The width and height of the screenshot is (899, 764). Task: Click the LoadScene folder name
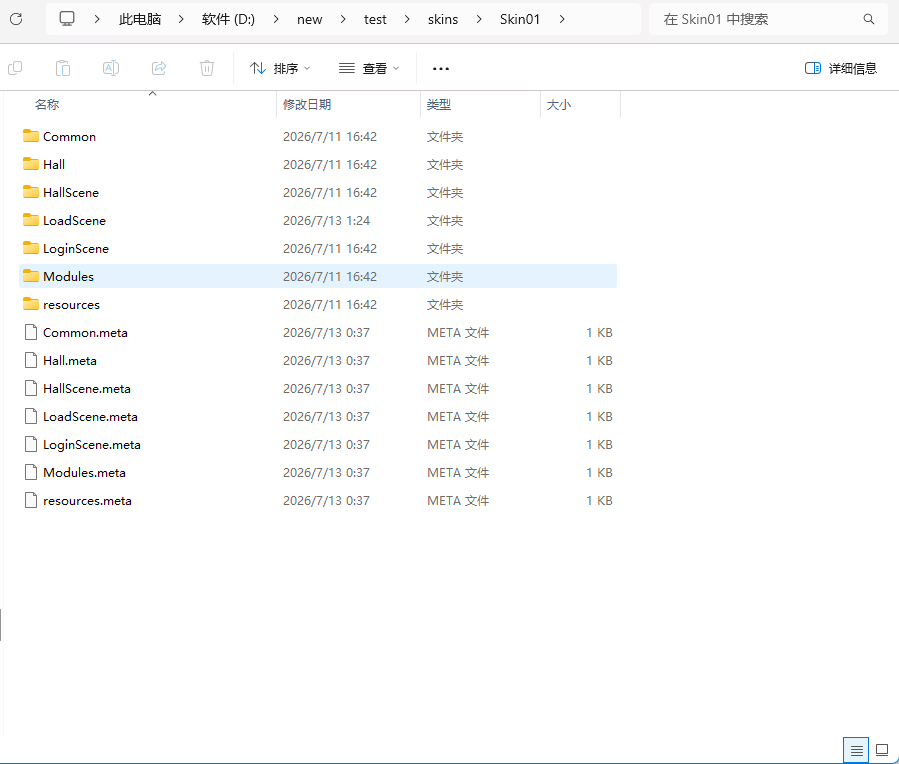point(75,221)
